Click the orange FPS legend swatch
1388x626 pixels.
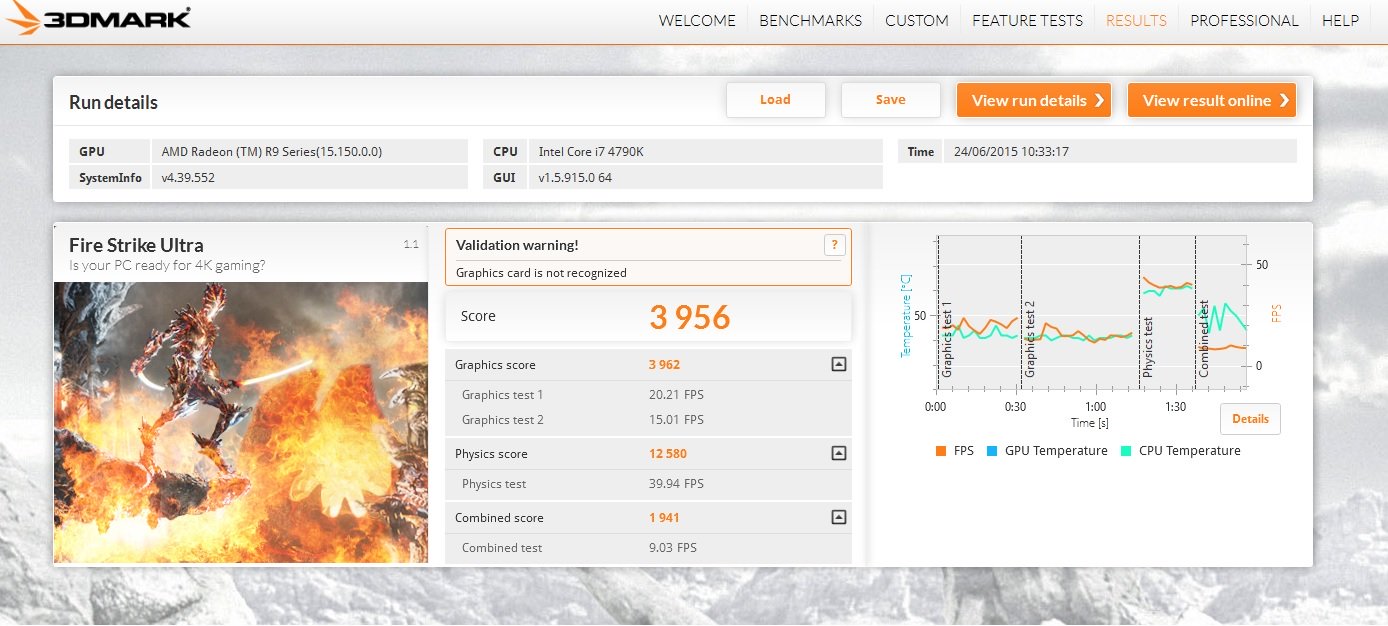tap(940, 451)
